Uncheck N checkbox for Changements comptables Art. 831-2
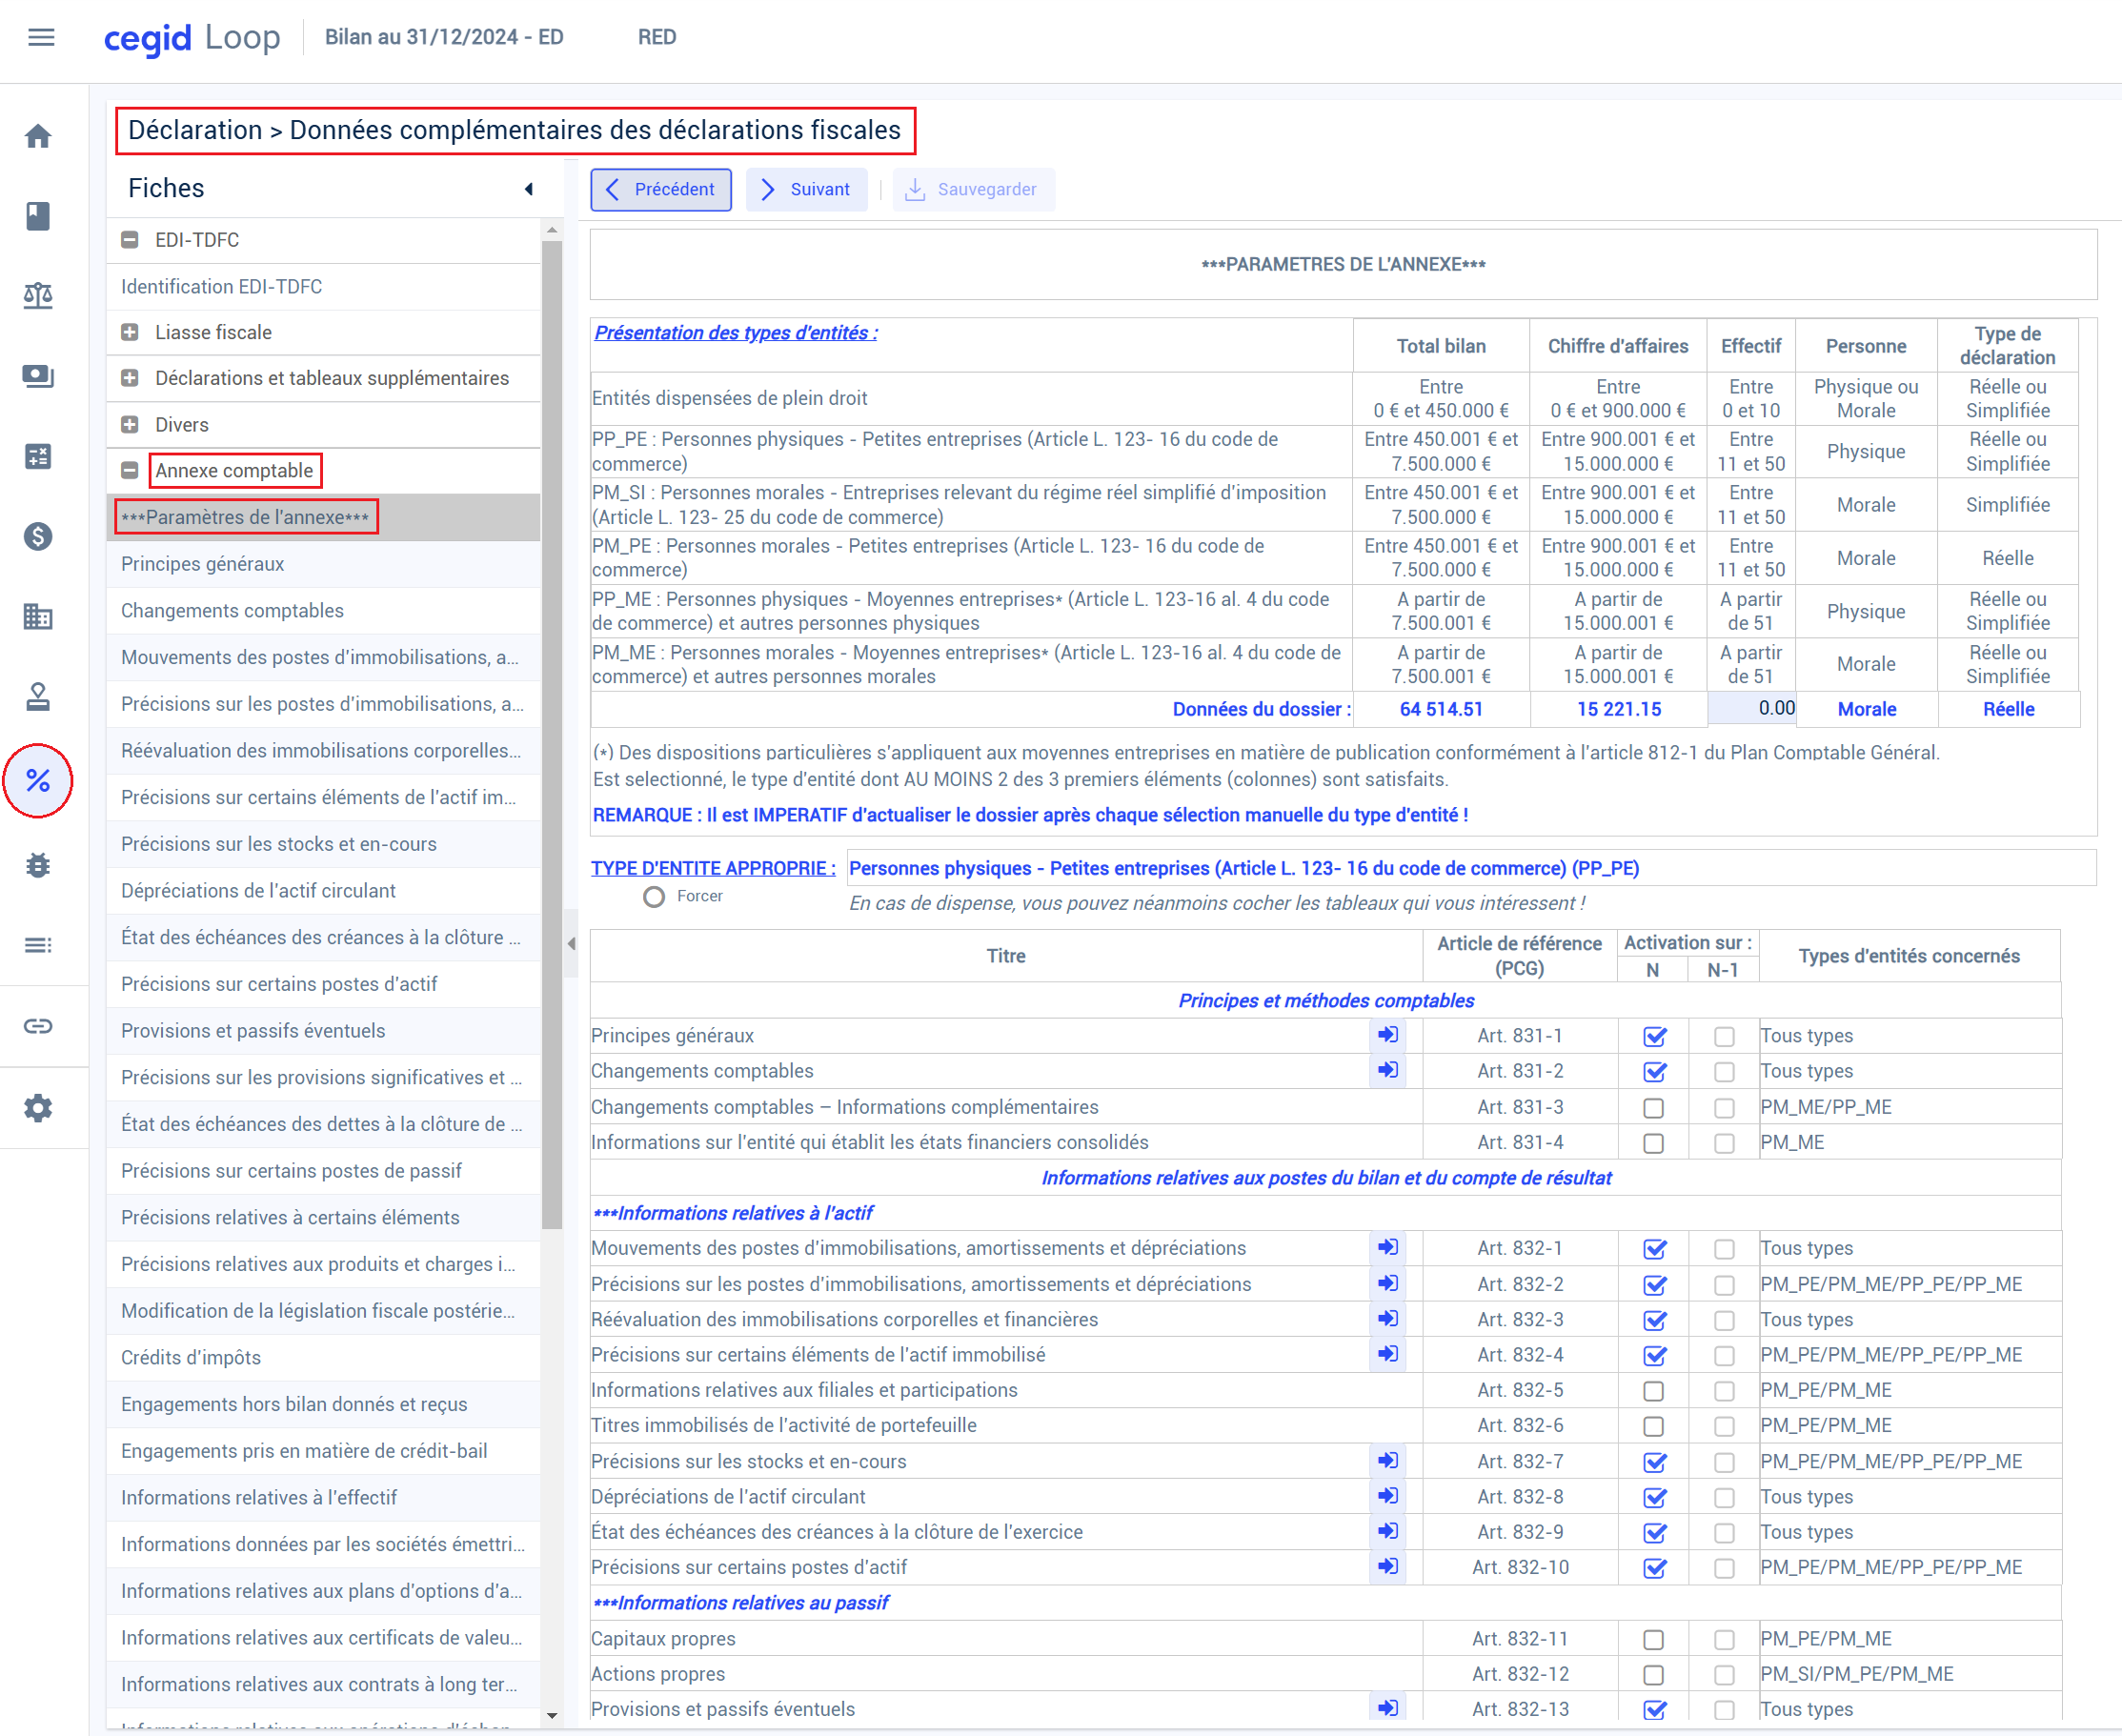 (1654, 1072)
